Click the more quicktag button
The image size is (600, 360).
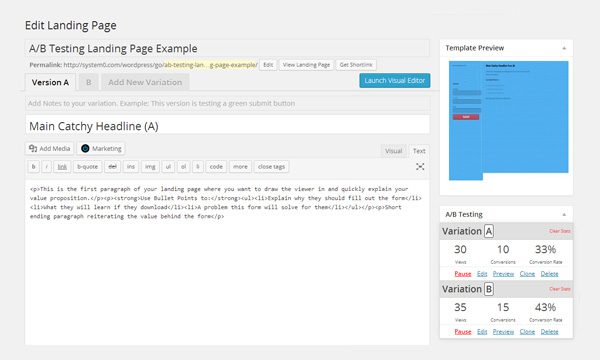point(240,167)
